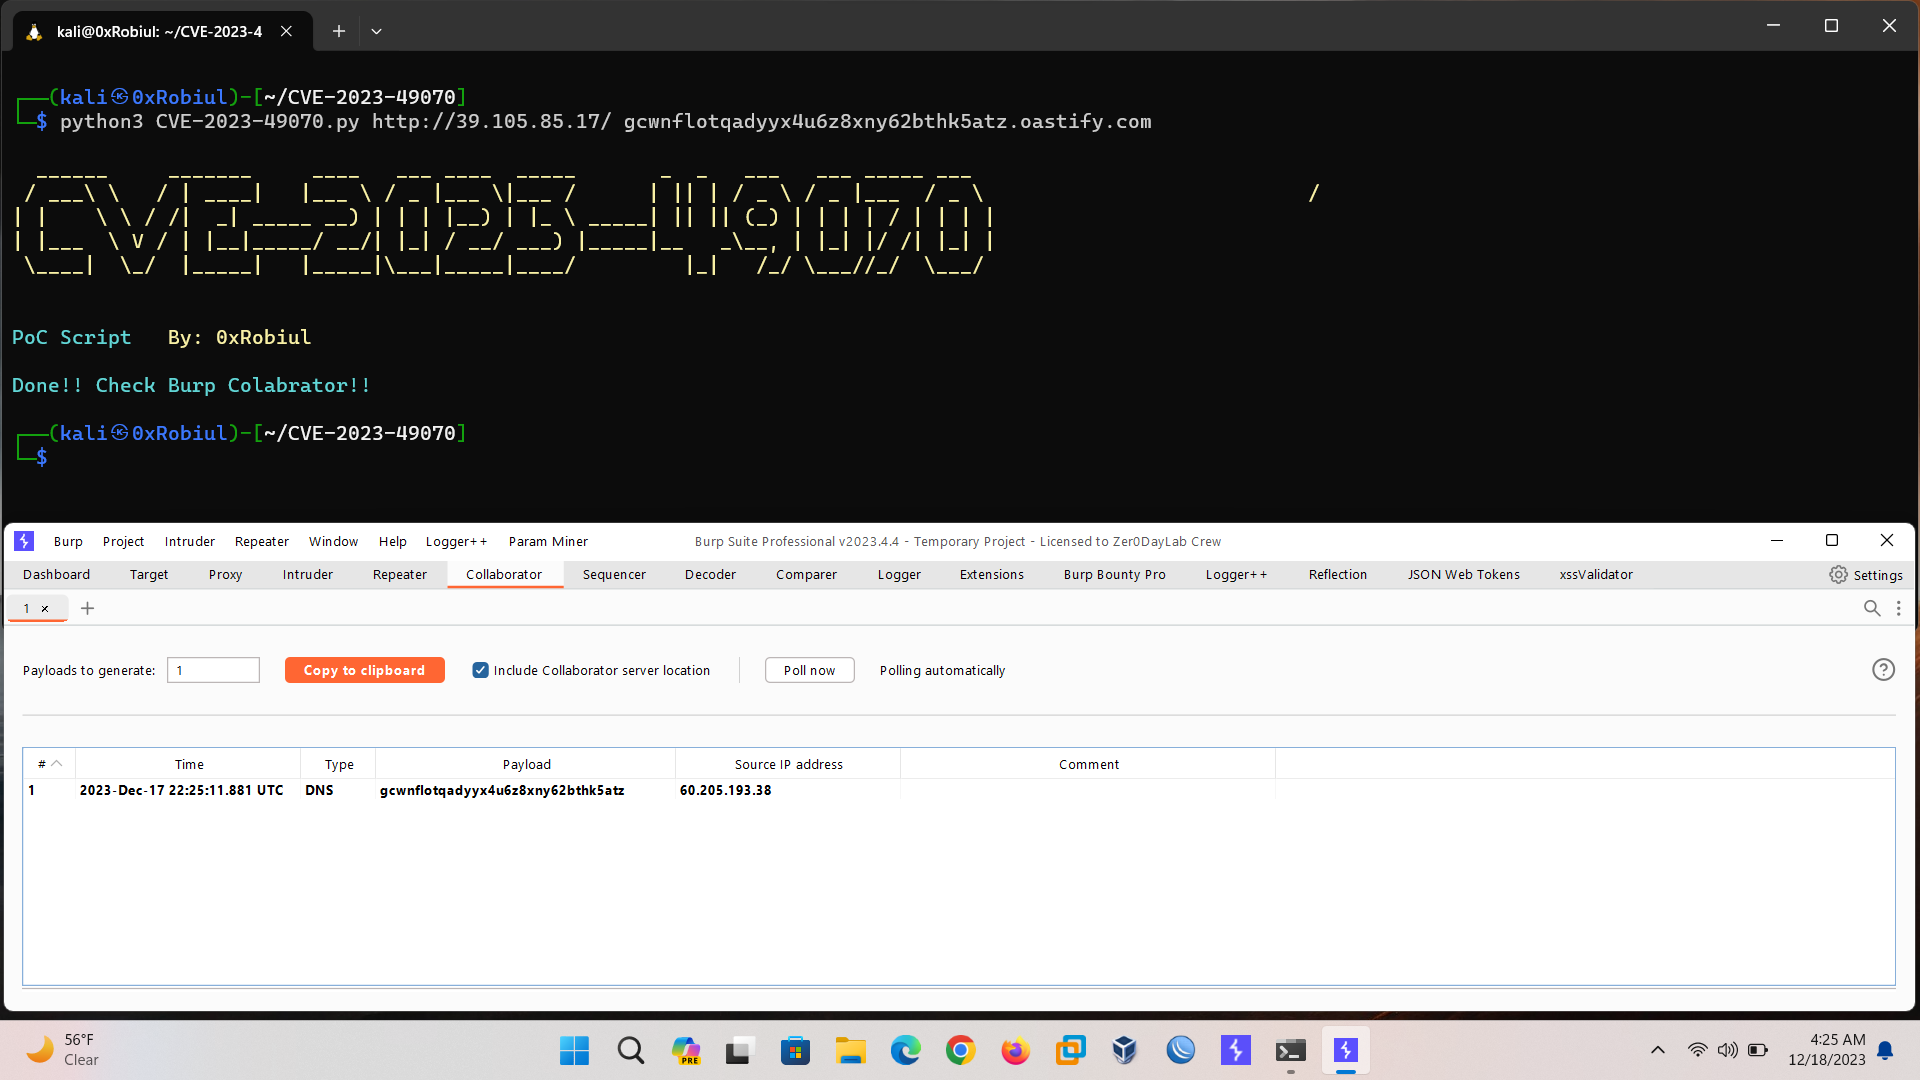
Task: Open notification bell in system tray
Action: (1885, 1050)
